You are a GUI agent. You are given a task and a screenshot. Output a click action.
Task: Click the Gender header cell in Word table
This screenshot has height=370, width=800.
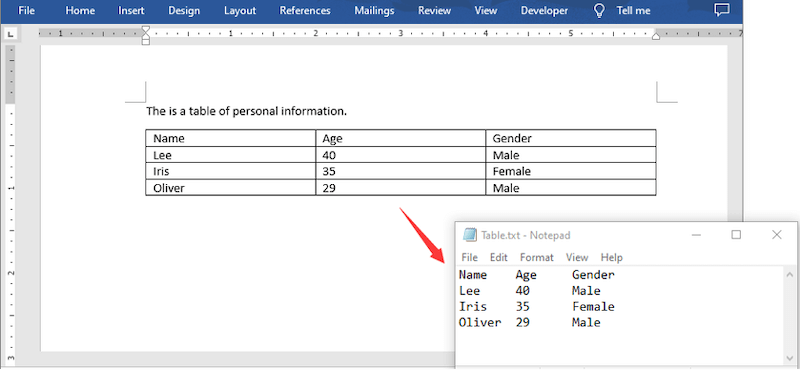[x=571, y=138]
